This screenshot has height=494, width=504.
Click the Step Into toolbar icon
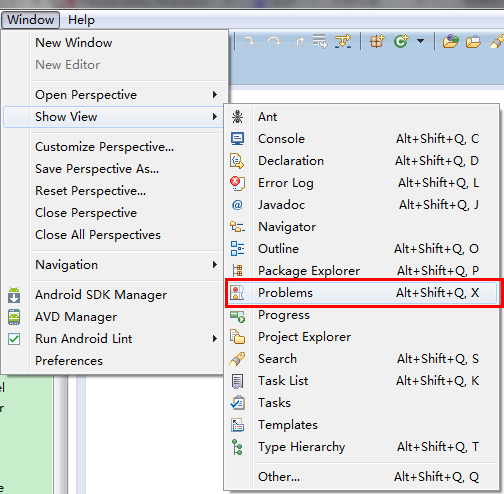coord(251,42)
